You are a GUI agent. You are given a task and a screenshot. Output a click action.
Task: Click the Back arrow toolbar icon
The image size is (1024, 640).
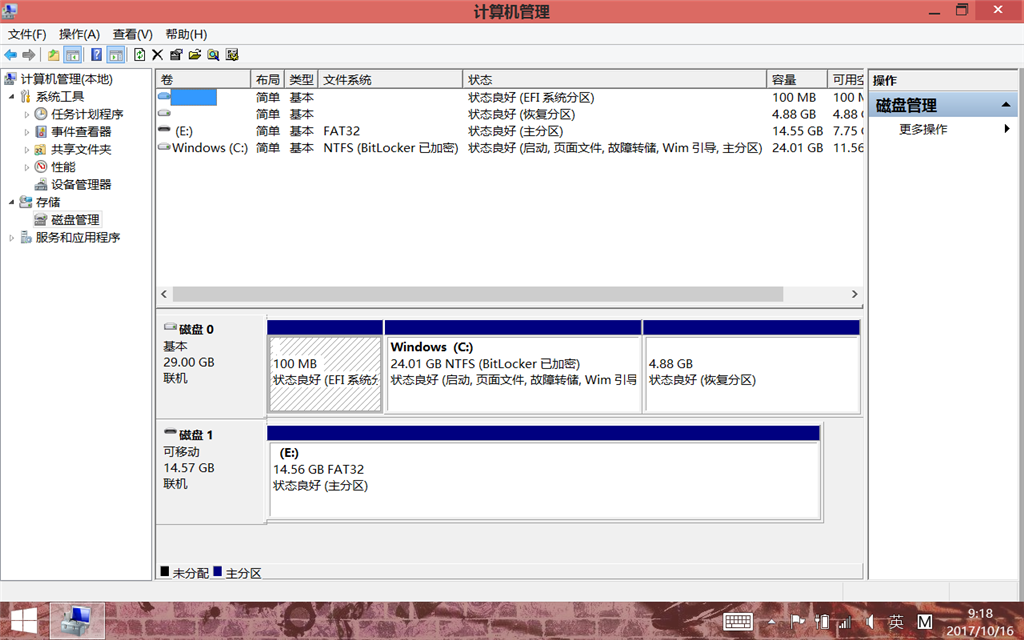pos(10,55)
